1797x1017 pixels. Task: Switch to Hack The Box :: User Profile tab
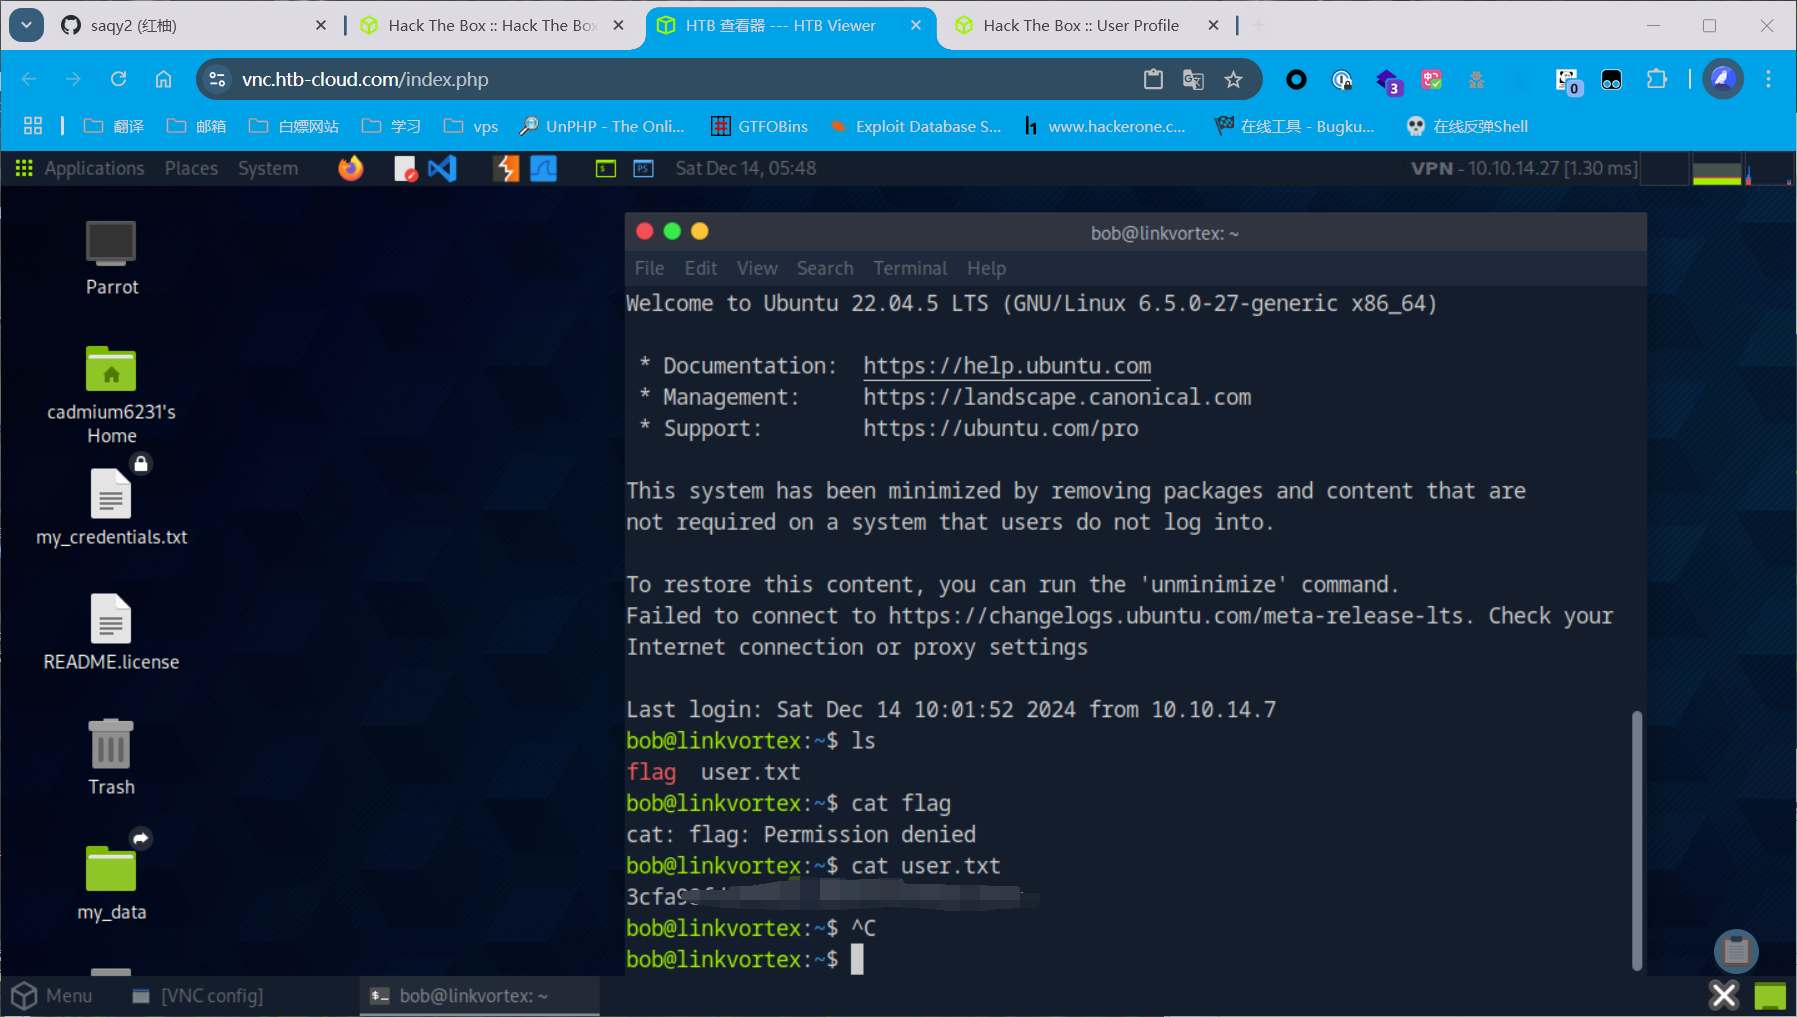coord(1088,25)
